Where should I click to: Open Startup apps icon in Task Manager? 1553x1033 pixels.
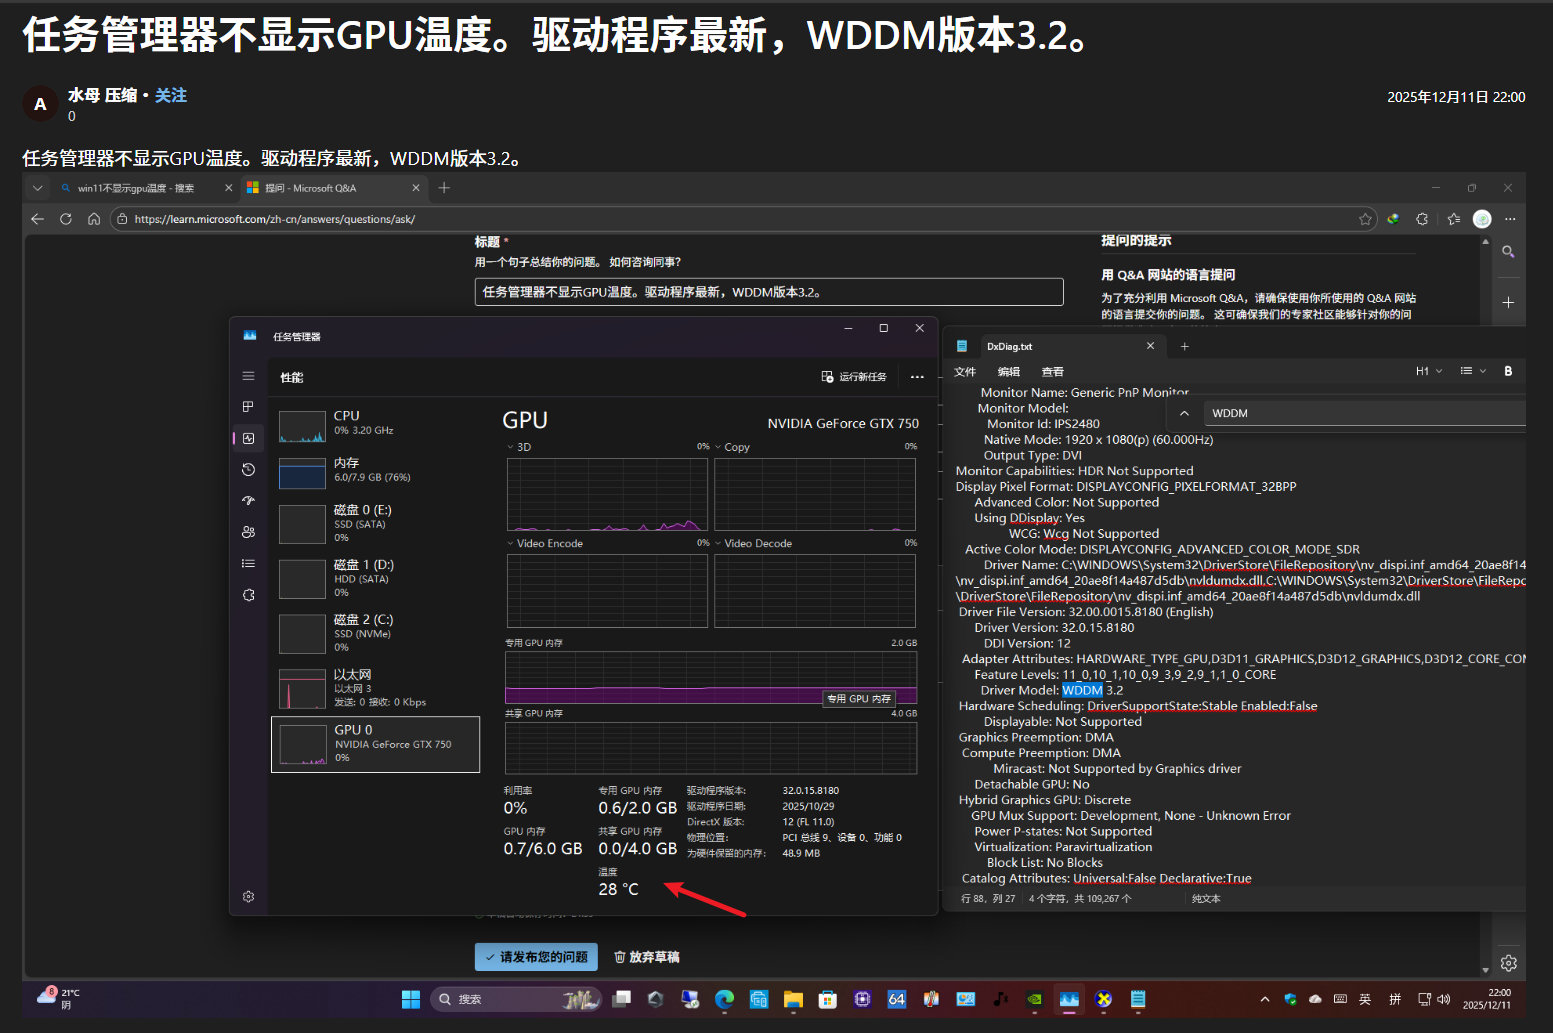(248, 501)
